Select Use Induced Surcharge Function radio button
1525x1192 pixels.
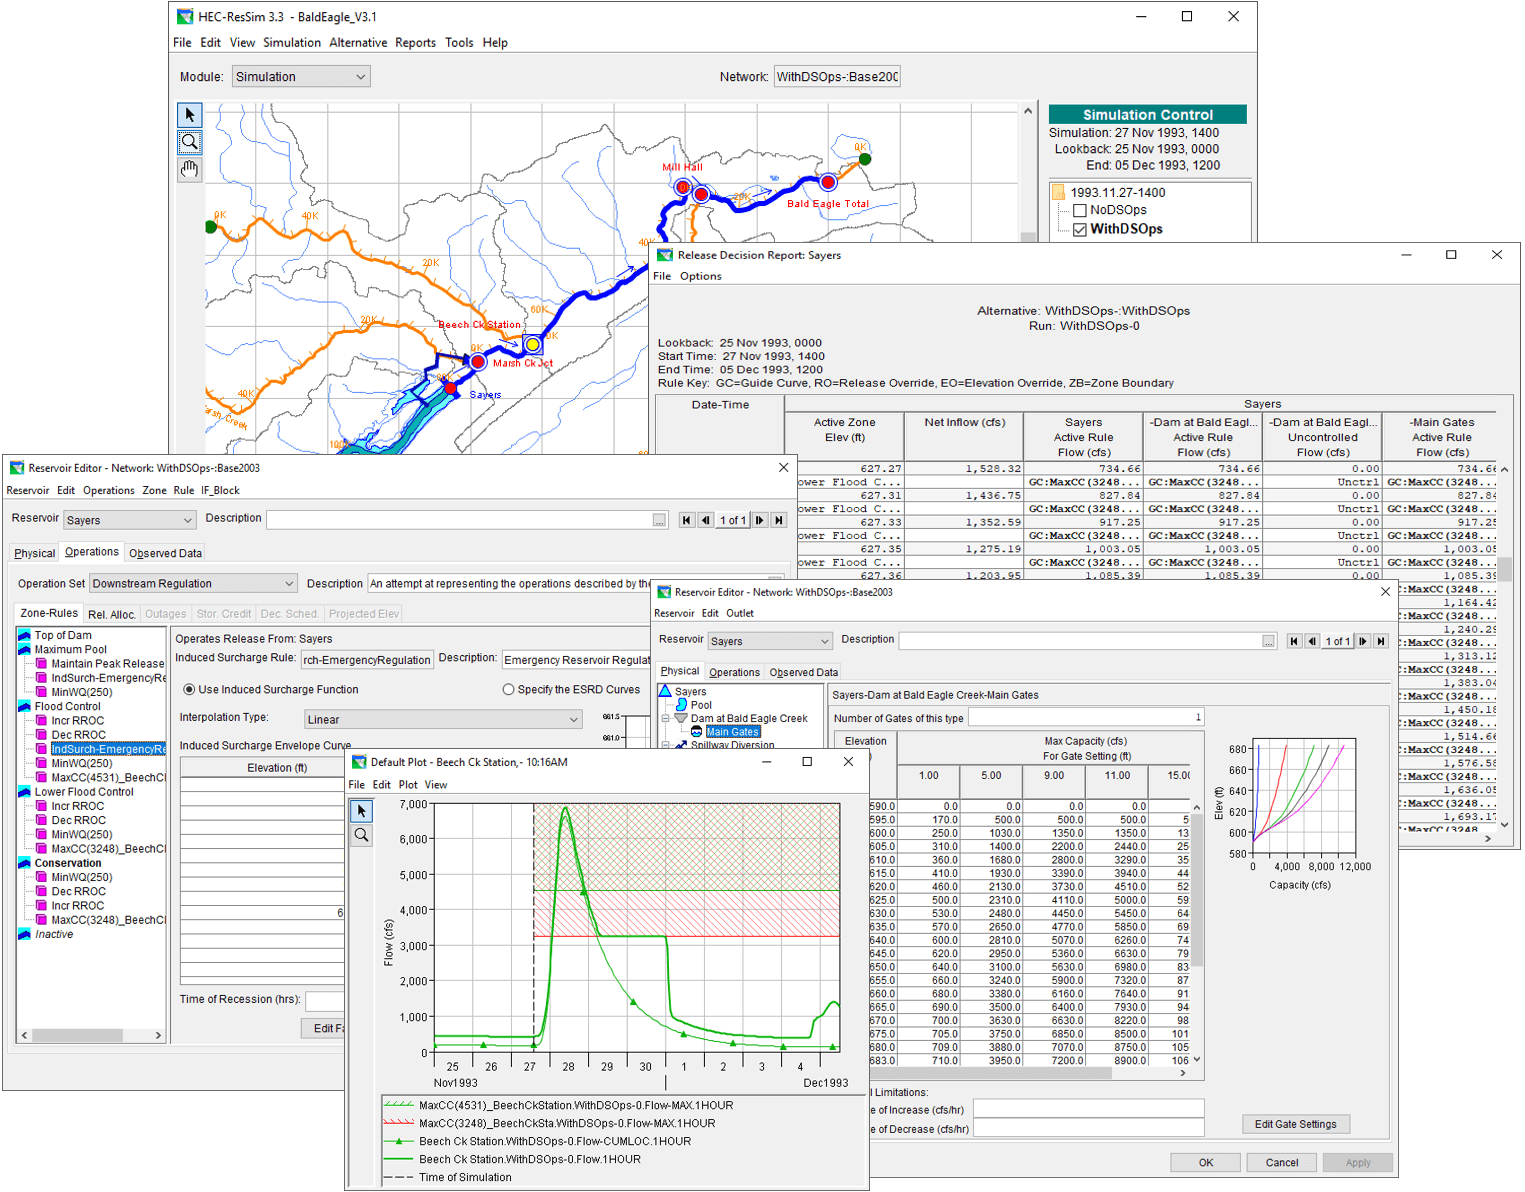tap(189, 690)
